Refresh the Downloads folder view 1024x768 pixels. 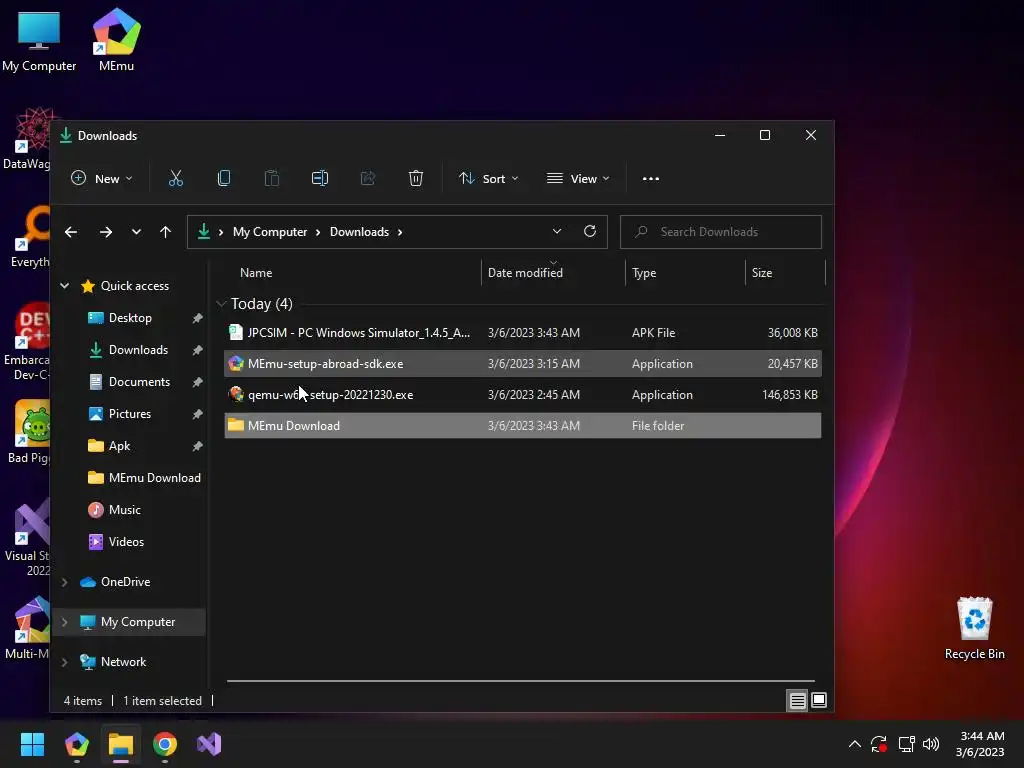[590, 231]
